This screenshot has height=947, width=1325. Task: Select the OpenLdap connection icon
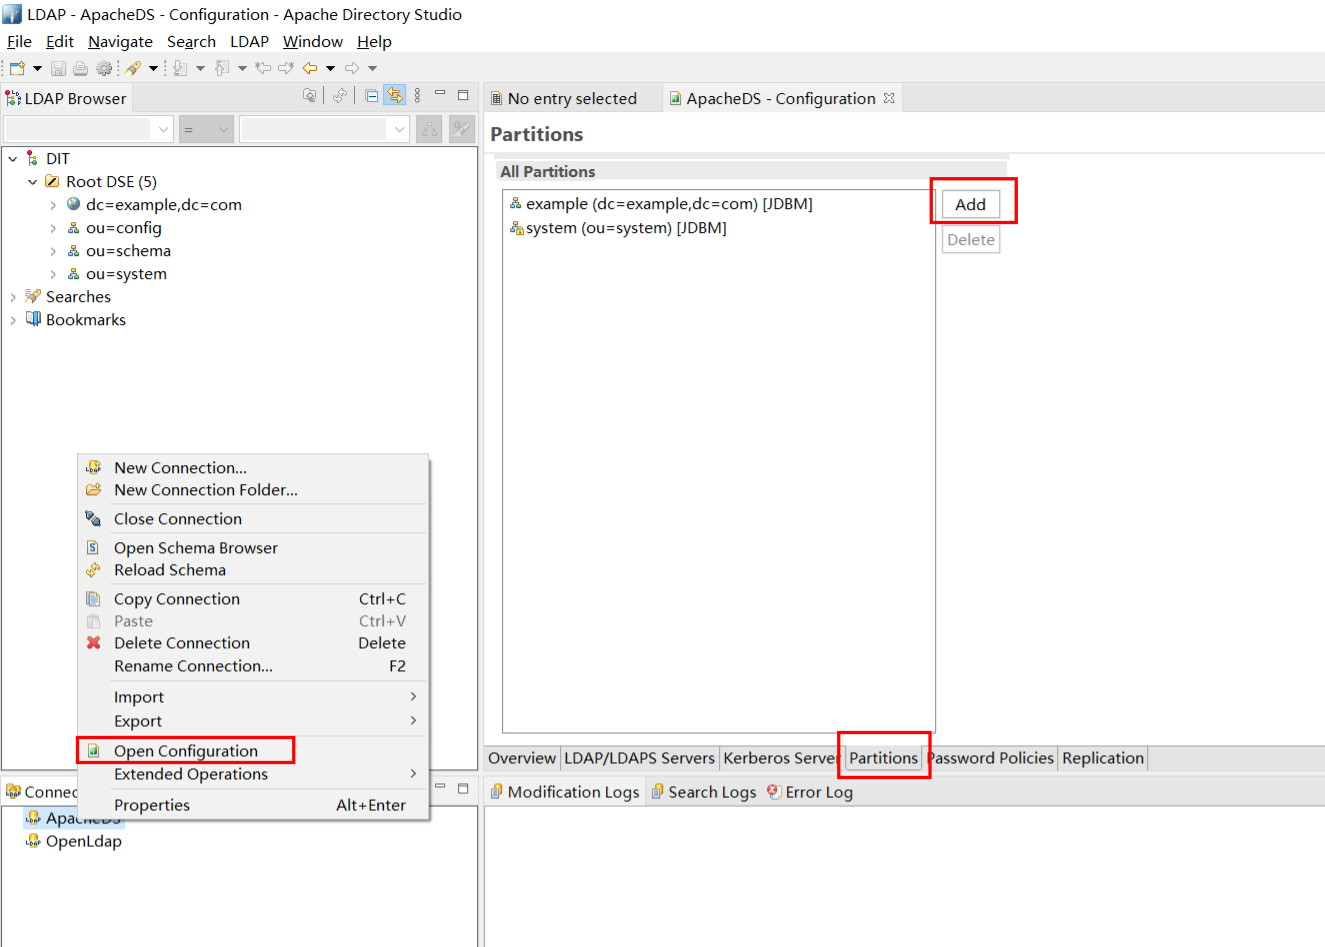[x=33, y=841]
